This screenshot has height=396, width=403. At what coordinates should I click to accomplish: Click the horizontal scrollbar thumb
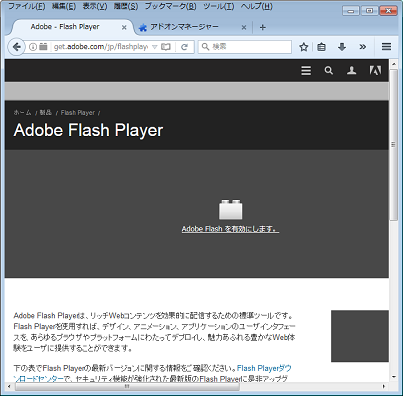(127, 387)
